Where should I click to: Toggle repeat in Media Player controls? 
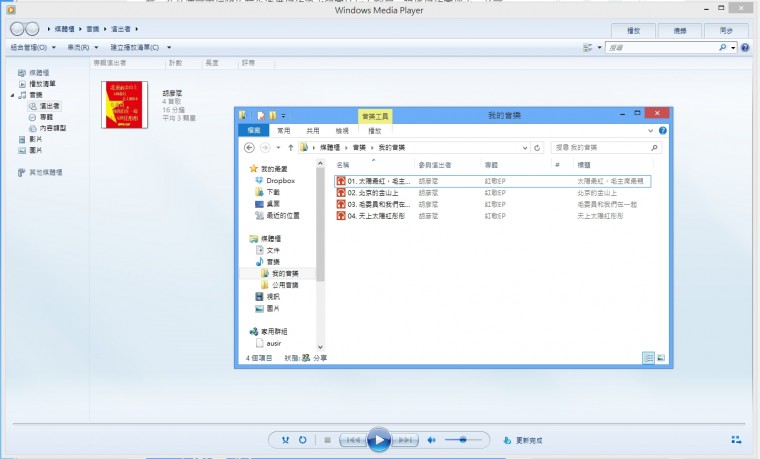302,440
